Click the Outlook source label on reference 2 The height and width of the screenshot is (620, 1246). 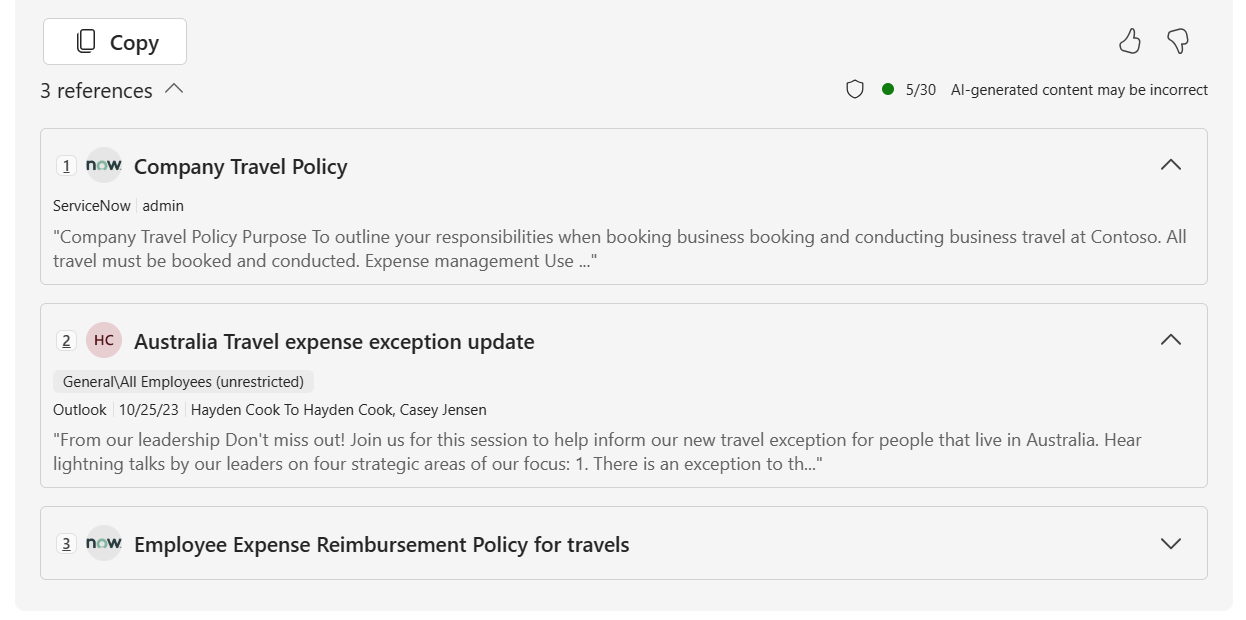pyautogui.click(x=79, y=409)
